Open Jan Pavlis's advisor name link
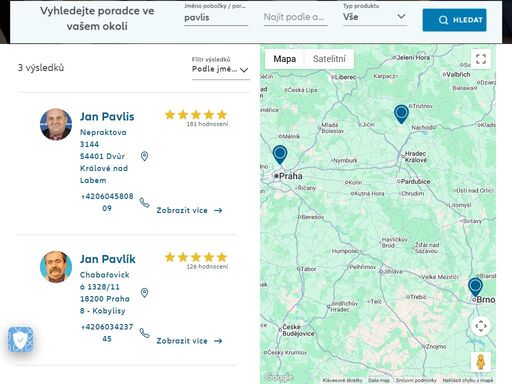Viewport: 512px width, 384px height. coord(107,117)
